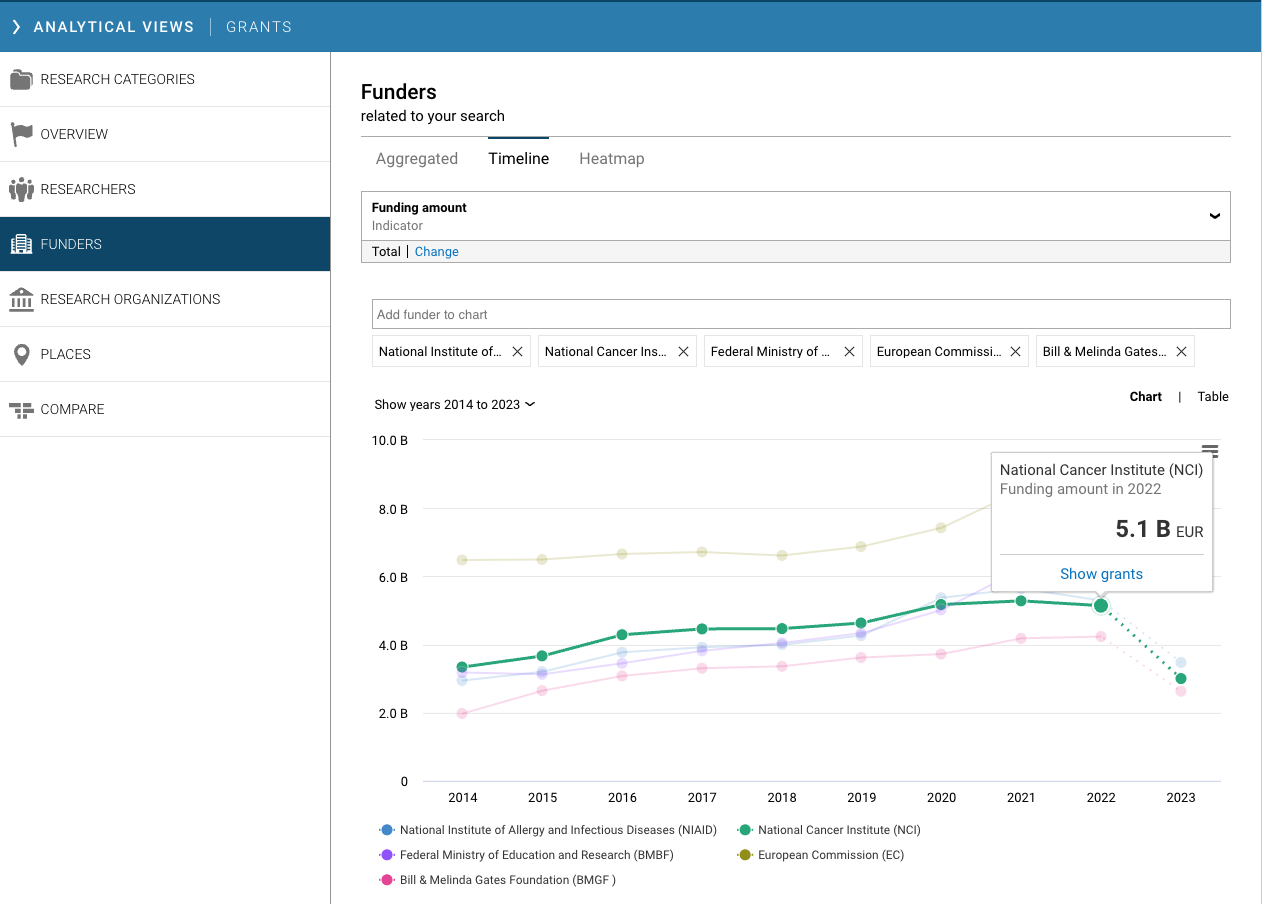Open the chart hamburger menu icon

tap(1210, 451)
